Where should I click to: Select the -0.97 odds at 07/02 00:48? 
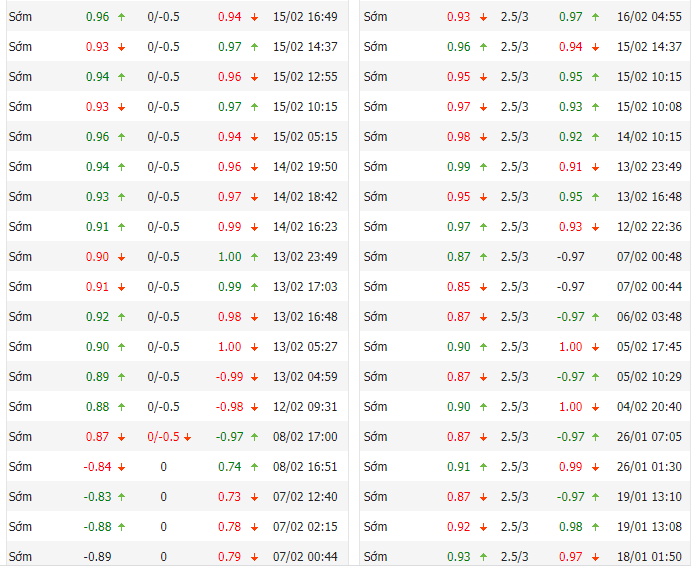pos(570,257)
